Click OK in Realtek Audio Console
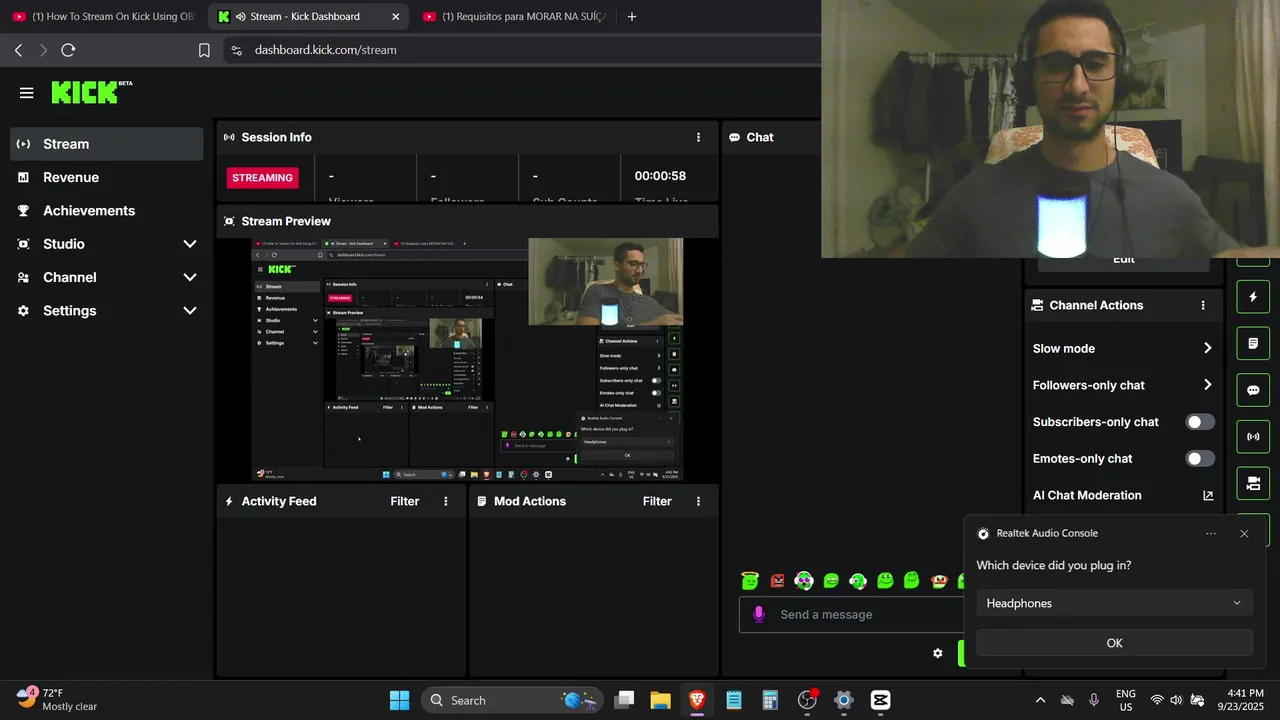The width and height of the screenshot is (1280, 720). pos(1114,643)
